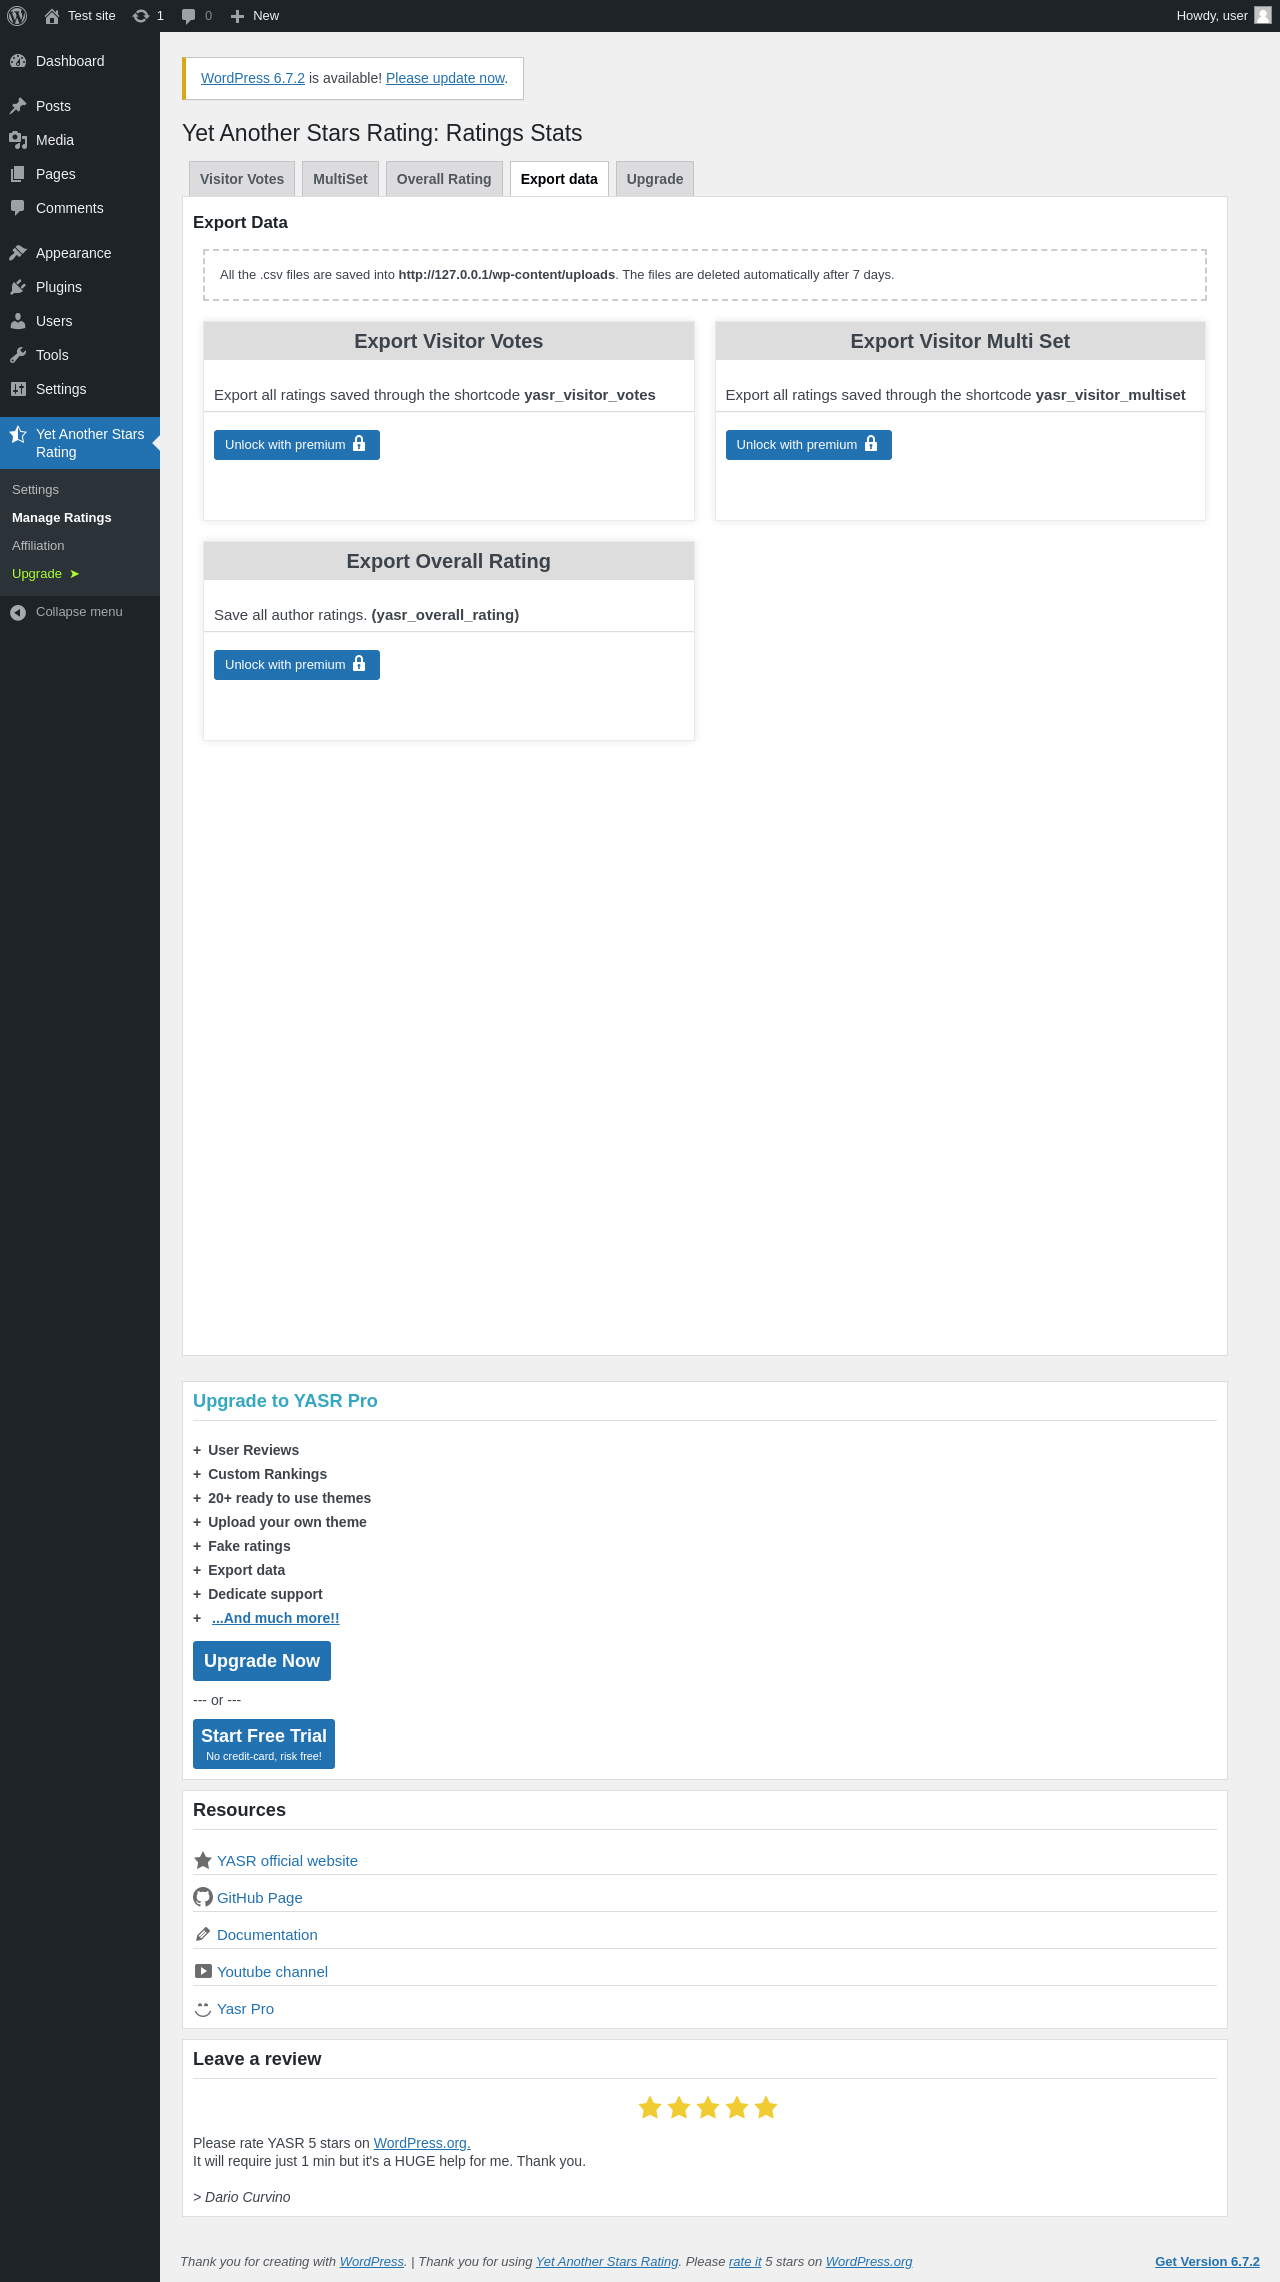The width and height of the screenshot is (1280, 2282).
Task: Open the YASR official website link
Action: (x=287, y=1861)
